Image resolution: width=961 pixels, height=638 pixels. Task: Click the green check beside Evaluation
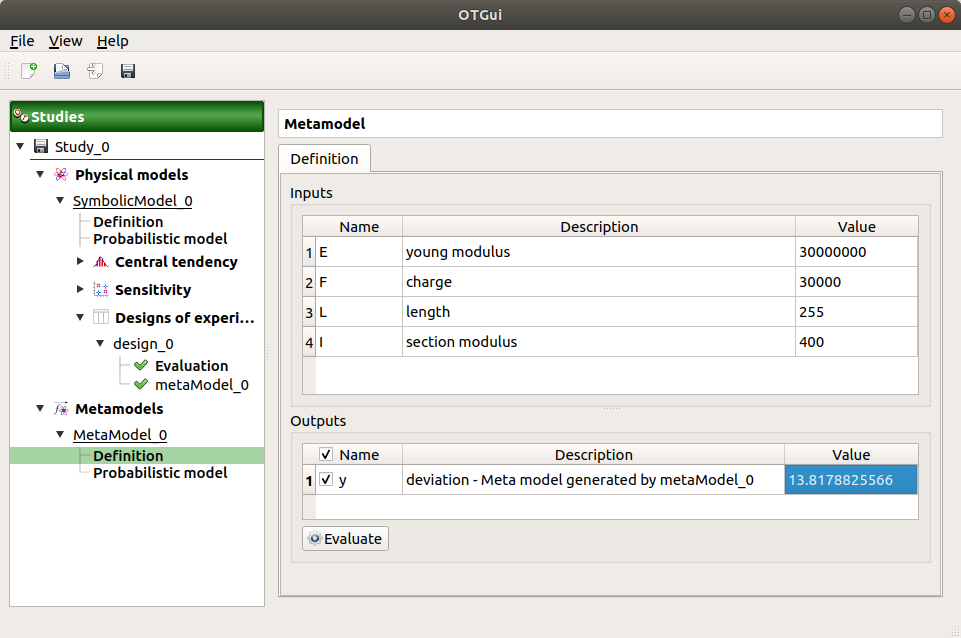click(x=140, y=365)
